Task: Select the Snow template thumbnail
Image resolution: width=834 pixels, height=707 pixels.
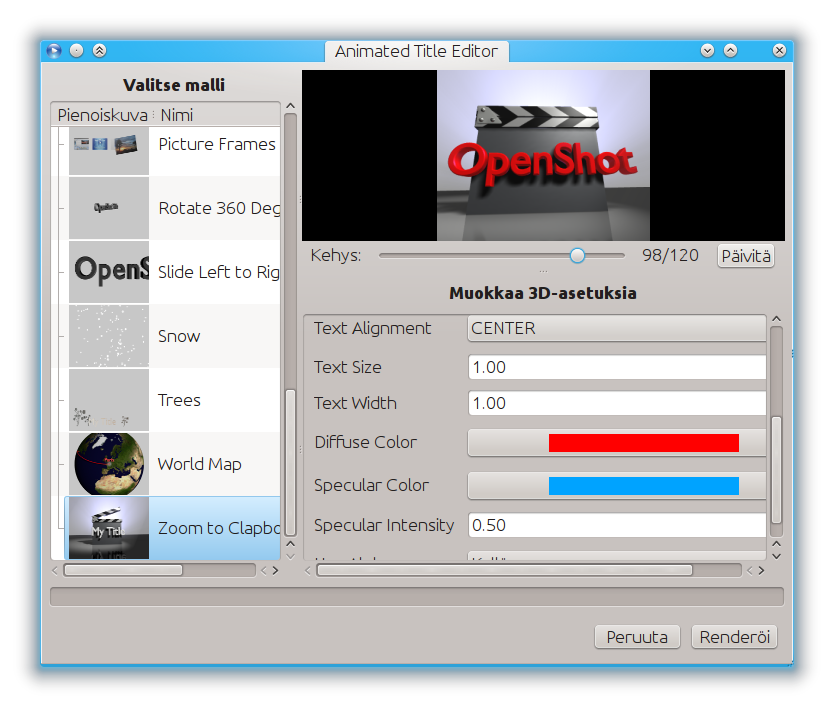Action: click(x=109, y=336)
